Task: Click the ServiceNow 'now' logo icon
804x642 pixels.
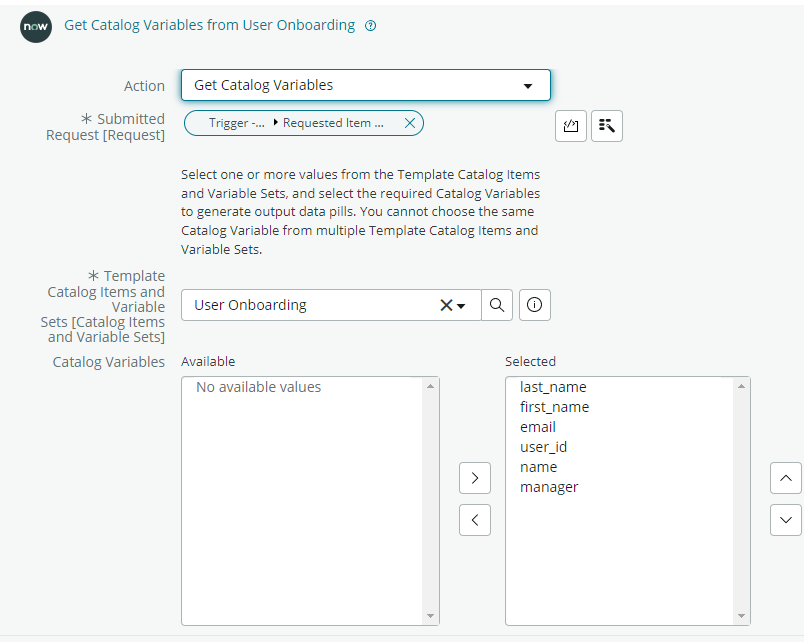Action: click(36, 27)
